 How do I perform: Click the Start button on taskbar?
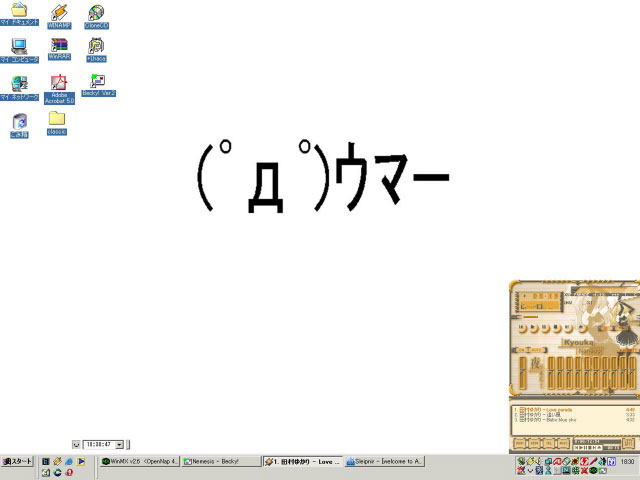(18, 461)
